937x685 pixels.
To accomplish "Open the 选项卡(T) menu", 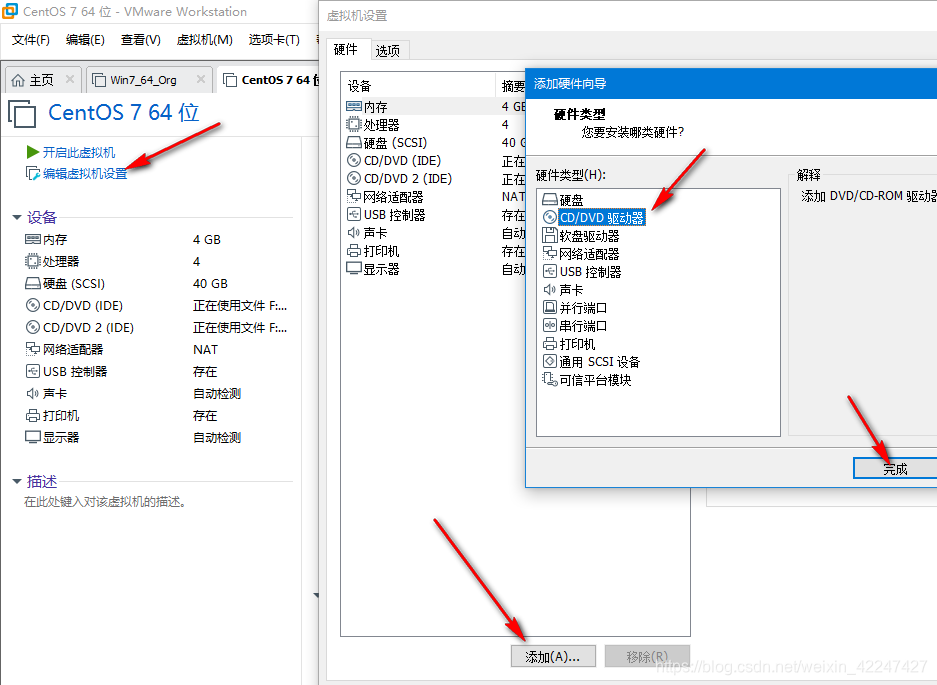I will click(274, 39).
